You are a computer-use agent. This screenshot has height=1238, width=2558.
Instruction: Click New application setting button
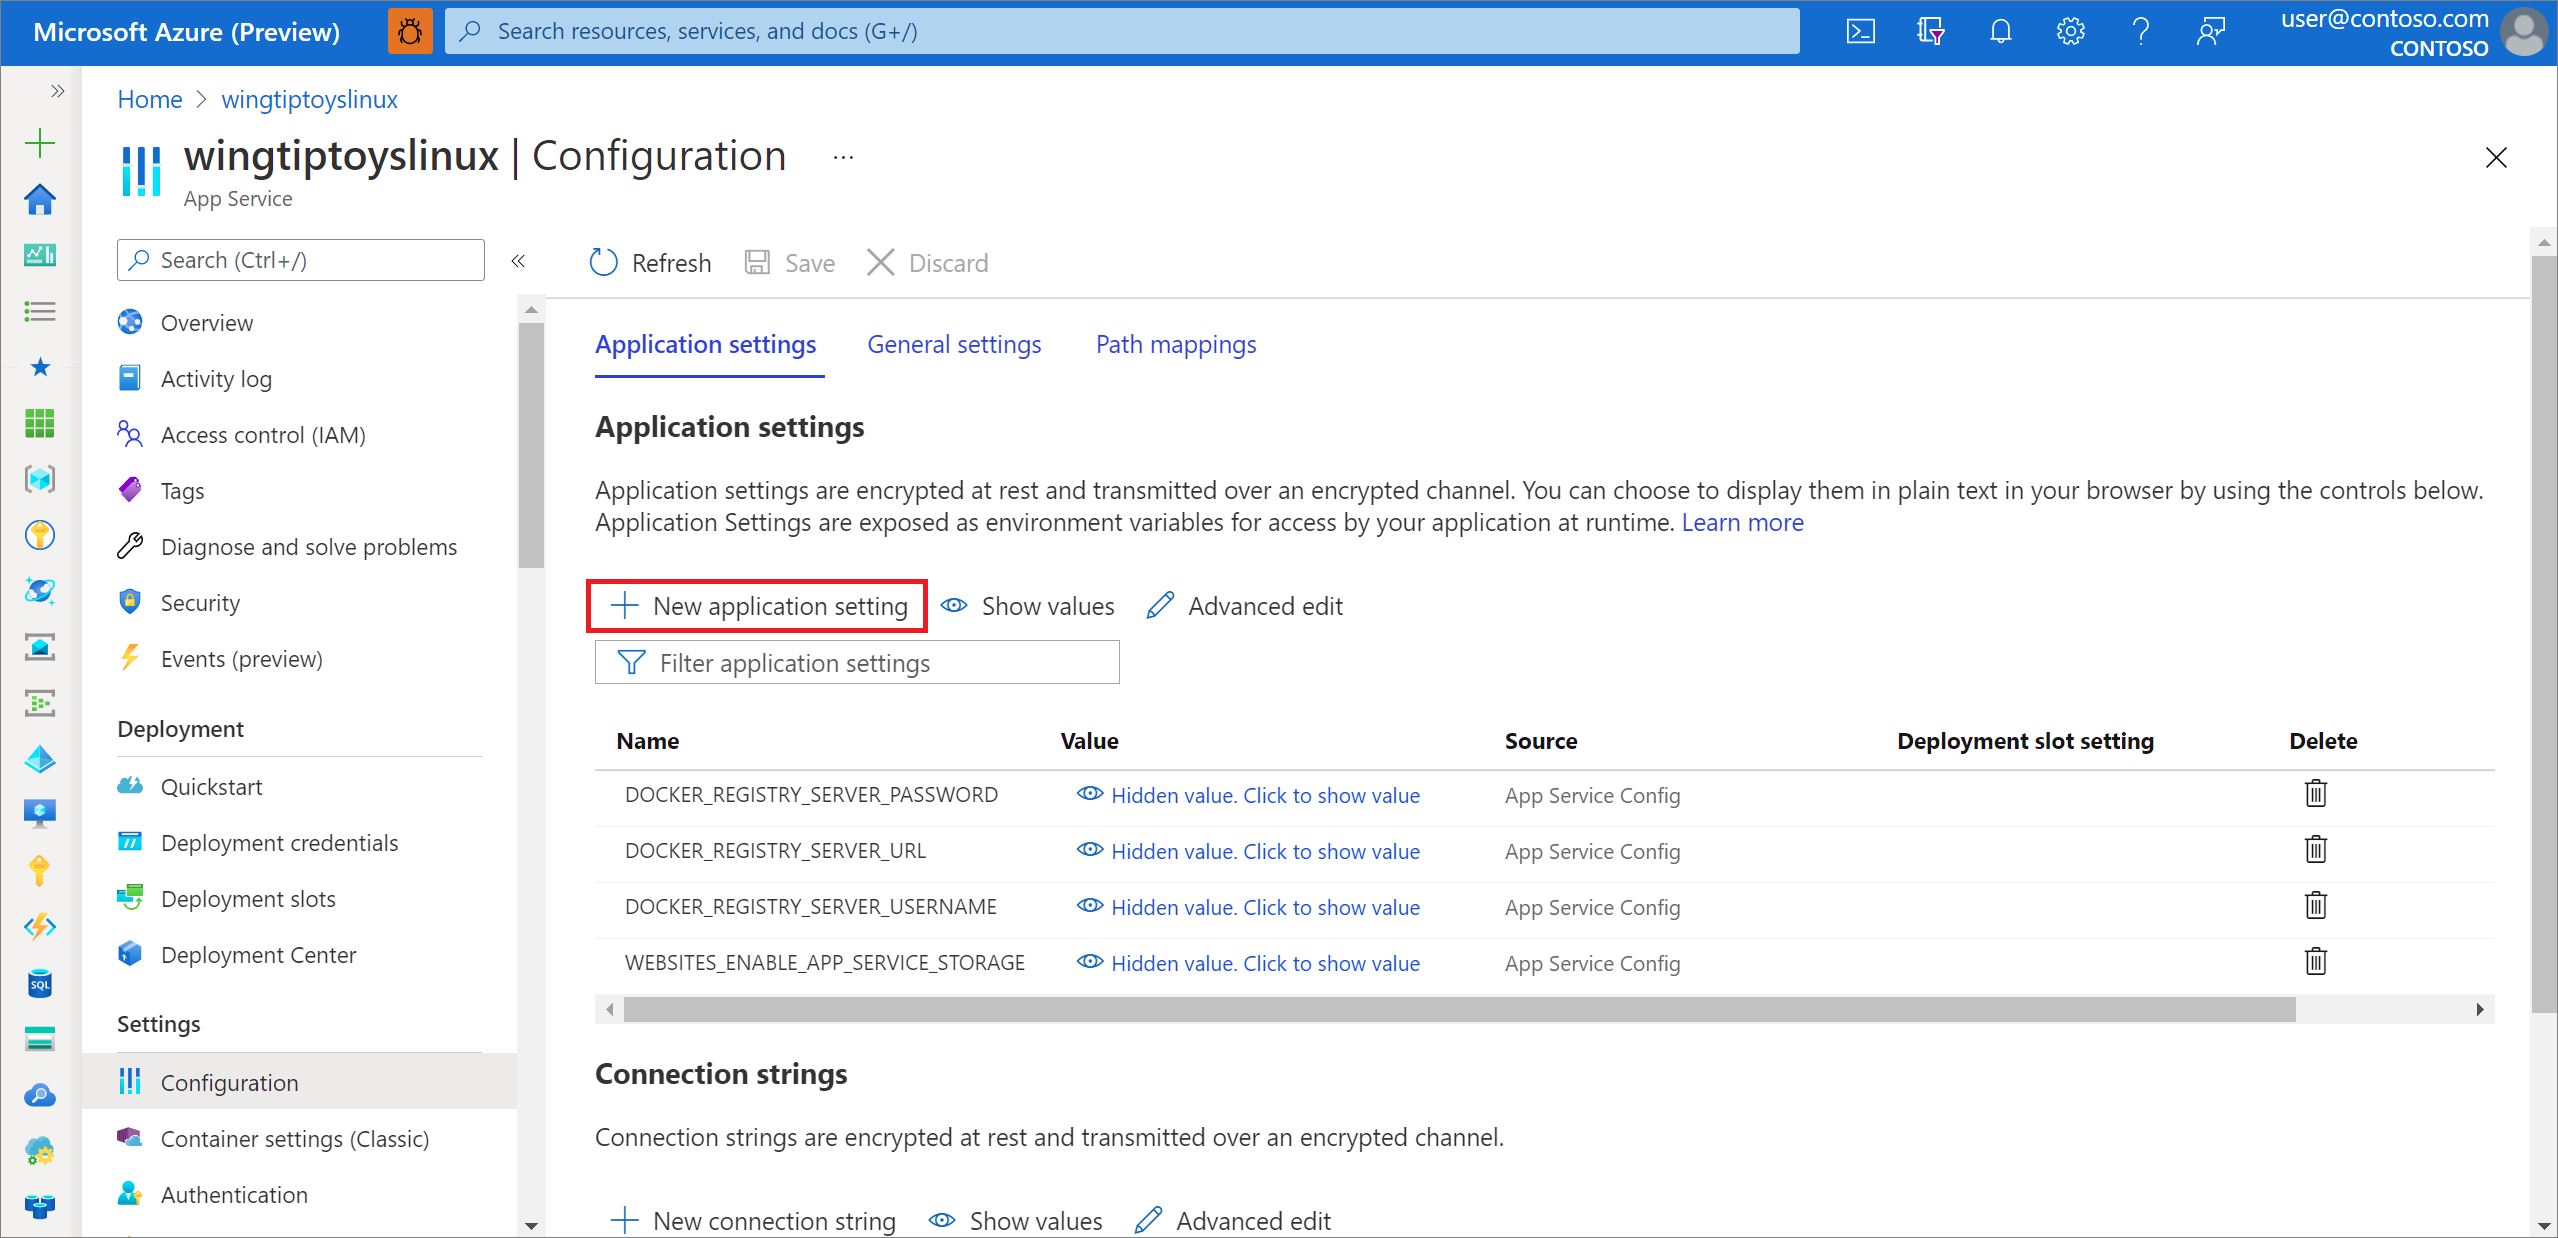coord(759,607)
